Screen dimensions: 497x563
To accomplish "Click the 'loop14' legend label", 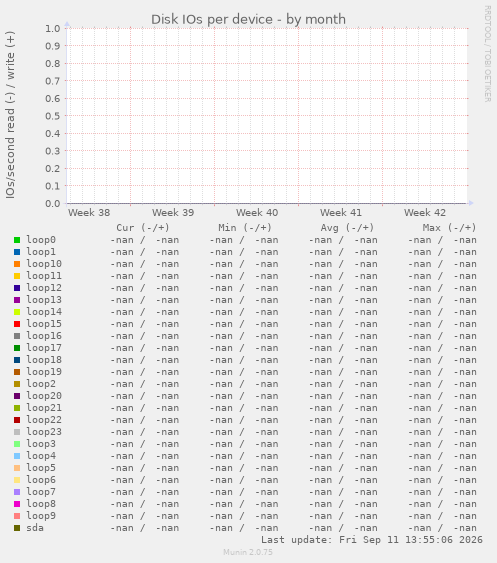I will (44, 312).
